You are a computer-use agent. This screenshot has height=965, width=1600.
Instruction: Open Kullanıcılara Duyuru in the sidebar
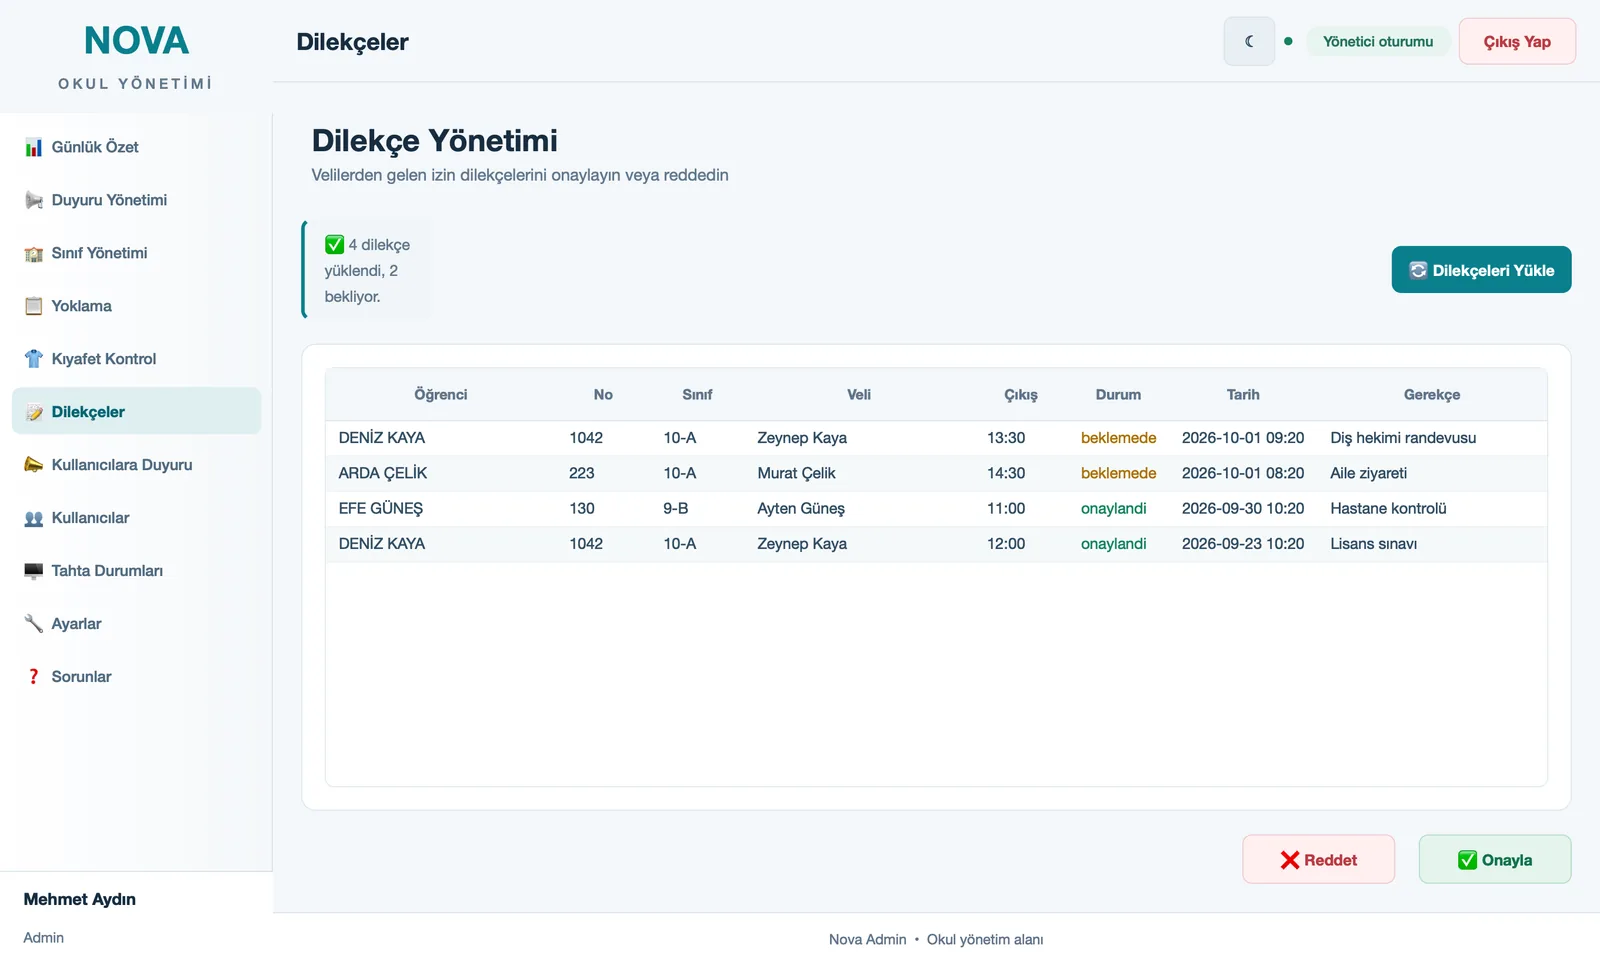tap(136, 465)
